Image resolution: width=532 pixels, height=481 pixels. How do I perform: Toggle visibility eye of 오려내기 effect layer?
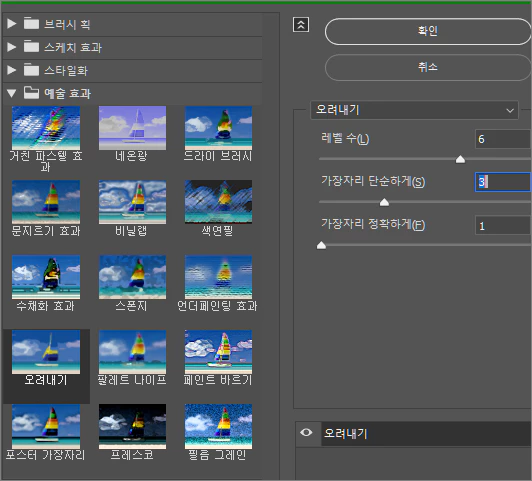pyautogui.click(x=306, y=432)
